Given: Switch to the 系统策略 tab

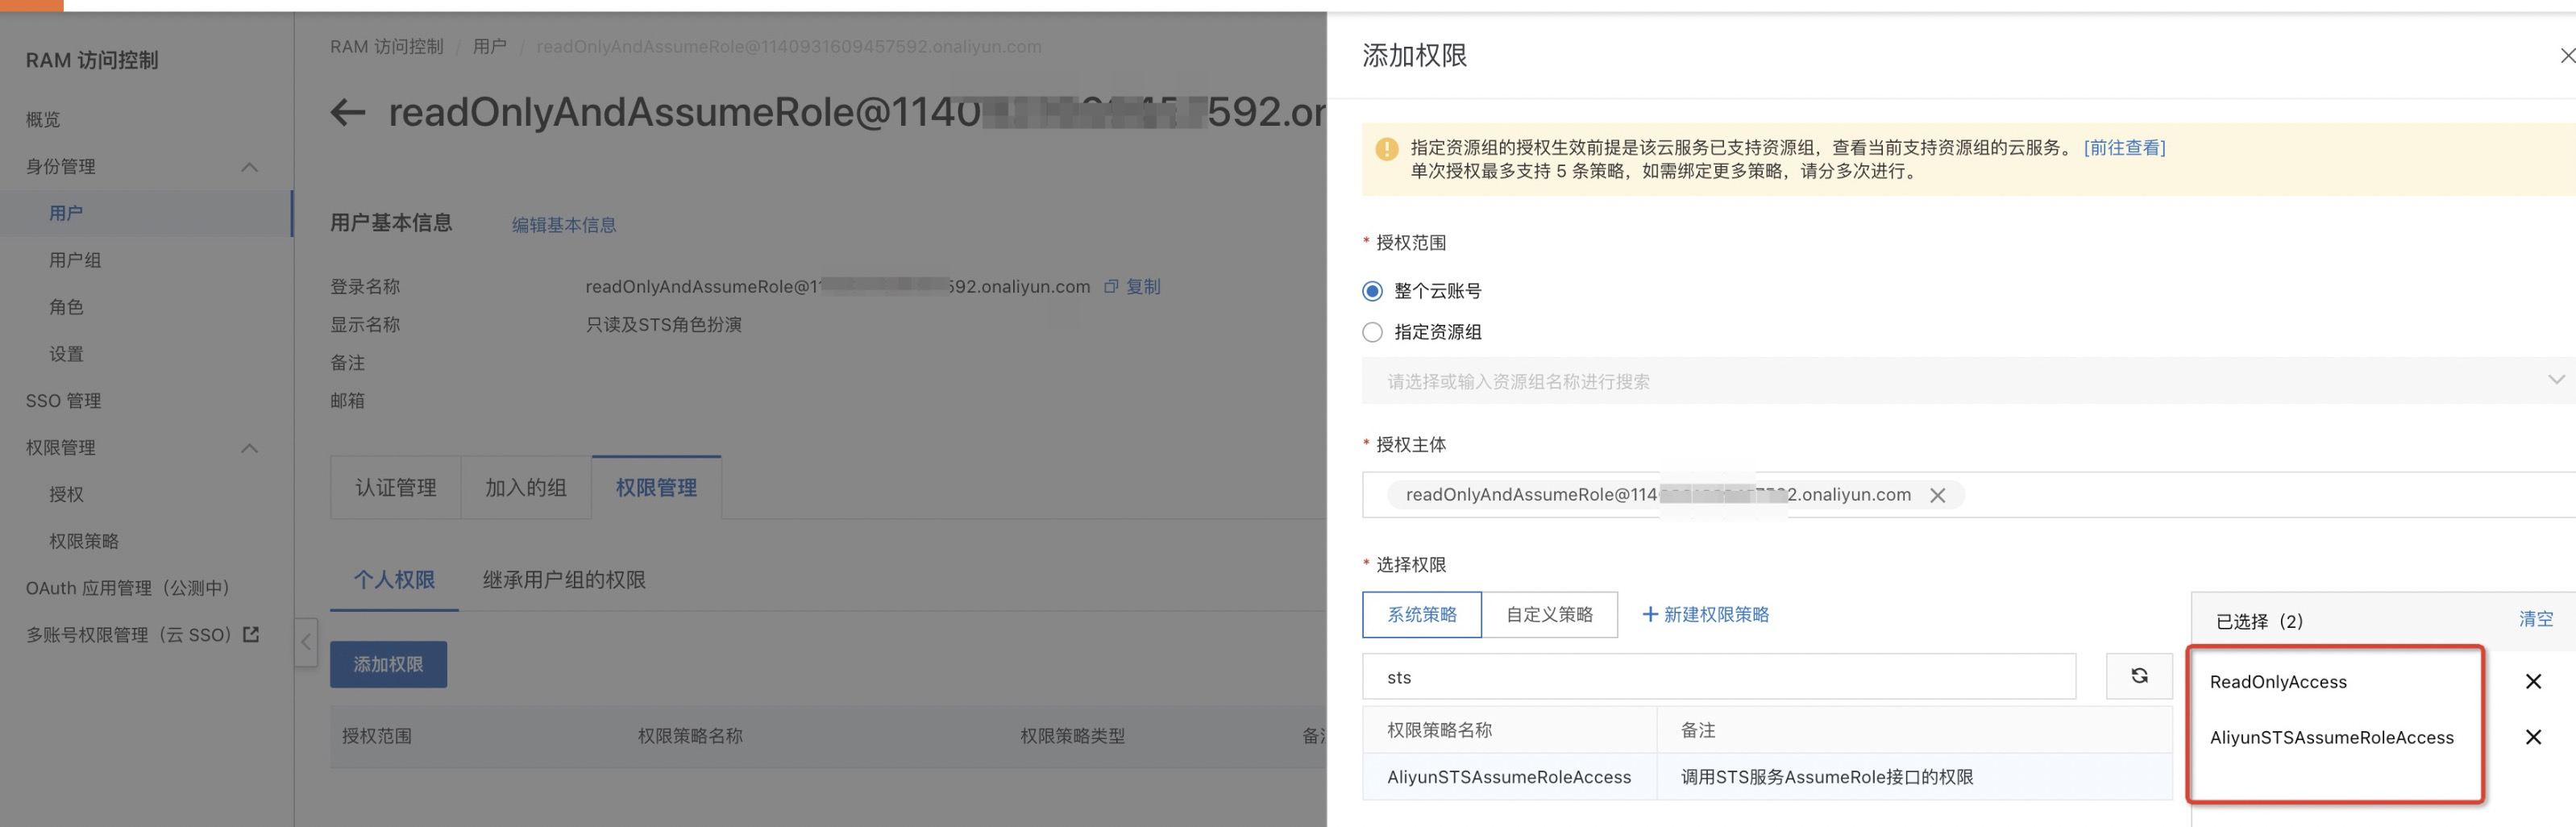Looking at the screenshot, I should (x=1422, y=615).
